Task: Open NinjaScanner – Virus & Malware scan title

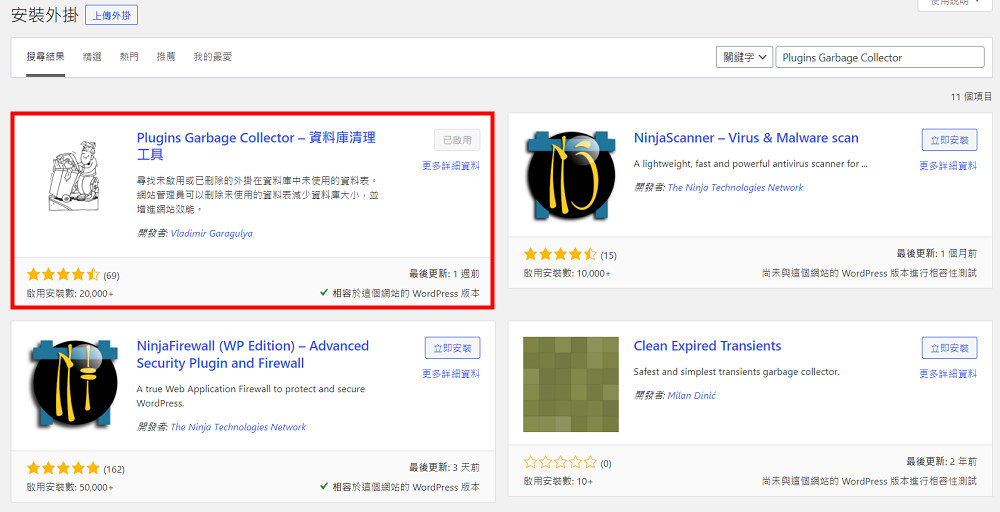Action: pyautogui.click(x=746, y=138)
